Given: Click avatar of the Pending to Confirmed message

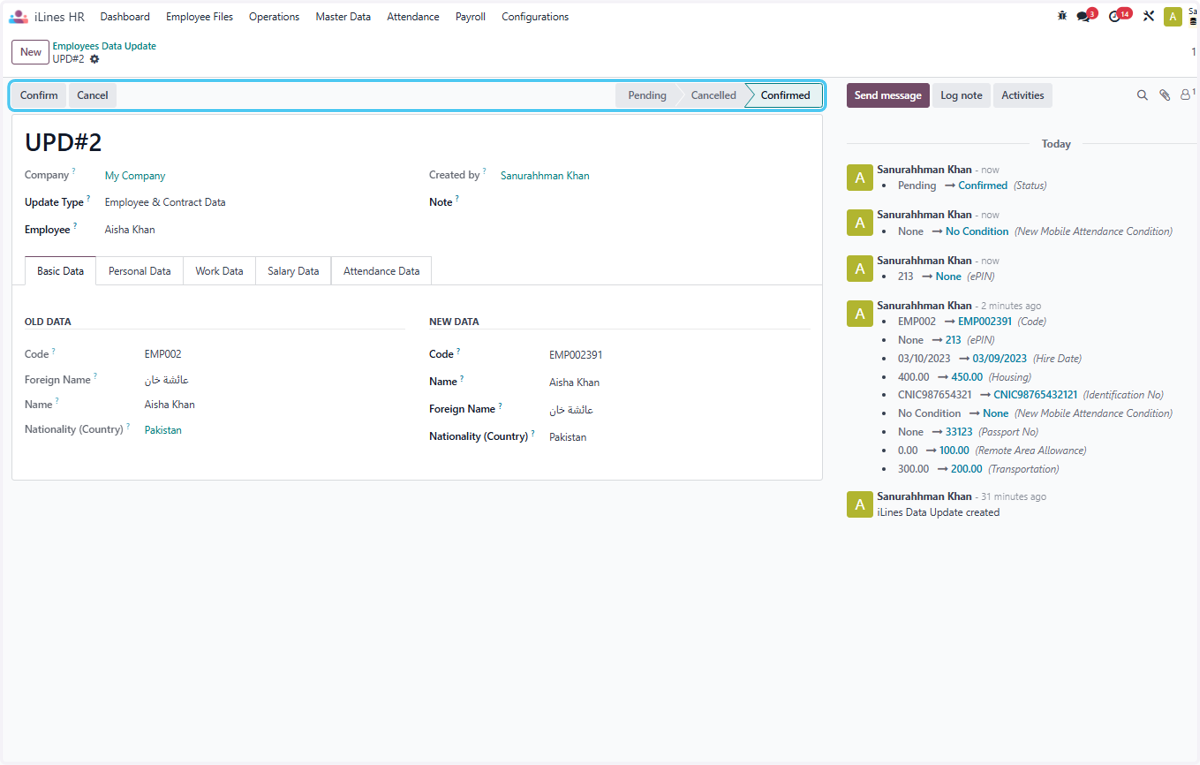Looking at the screenshot, I should point(859,177).
